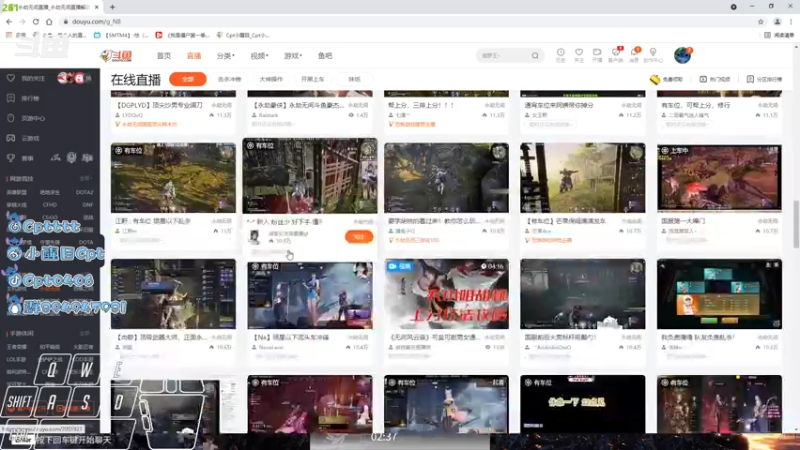Screen dimensions: 800x450
Task: Click streamer avatar on hovered card
Action: (254, 237)
